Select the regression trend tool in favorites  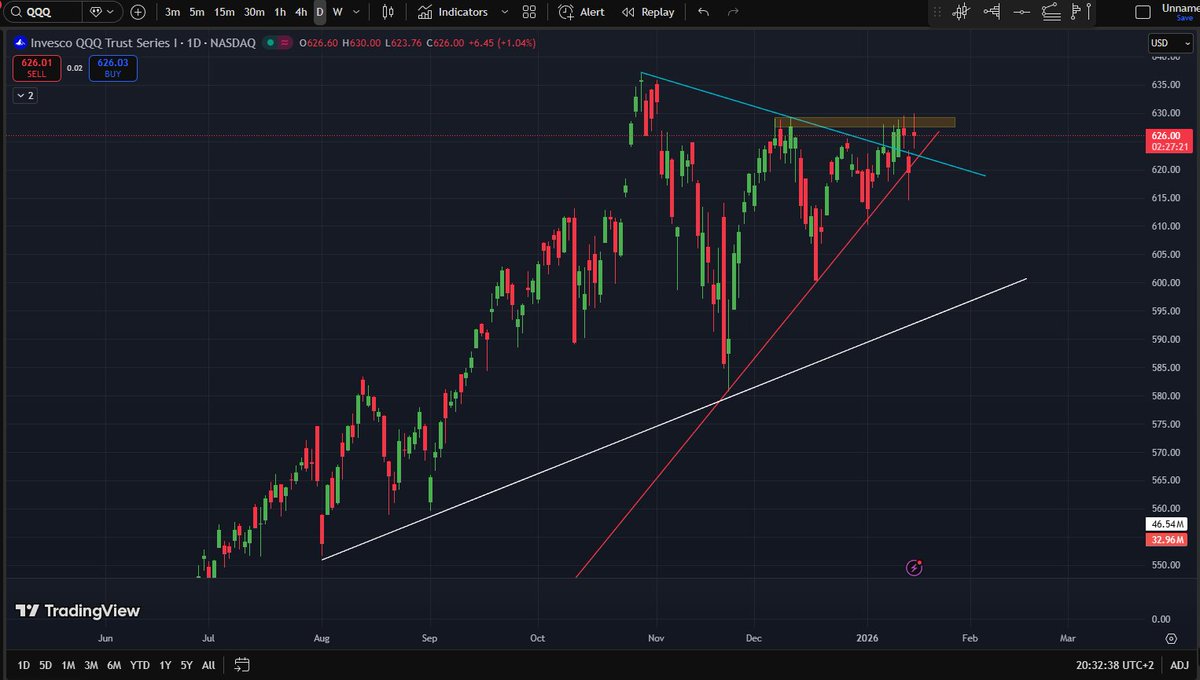[1050, 12]
